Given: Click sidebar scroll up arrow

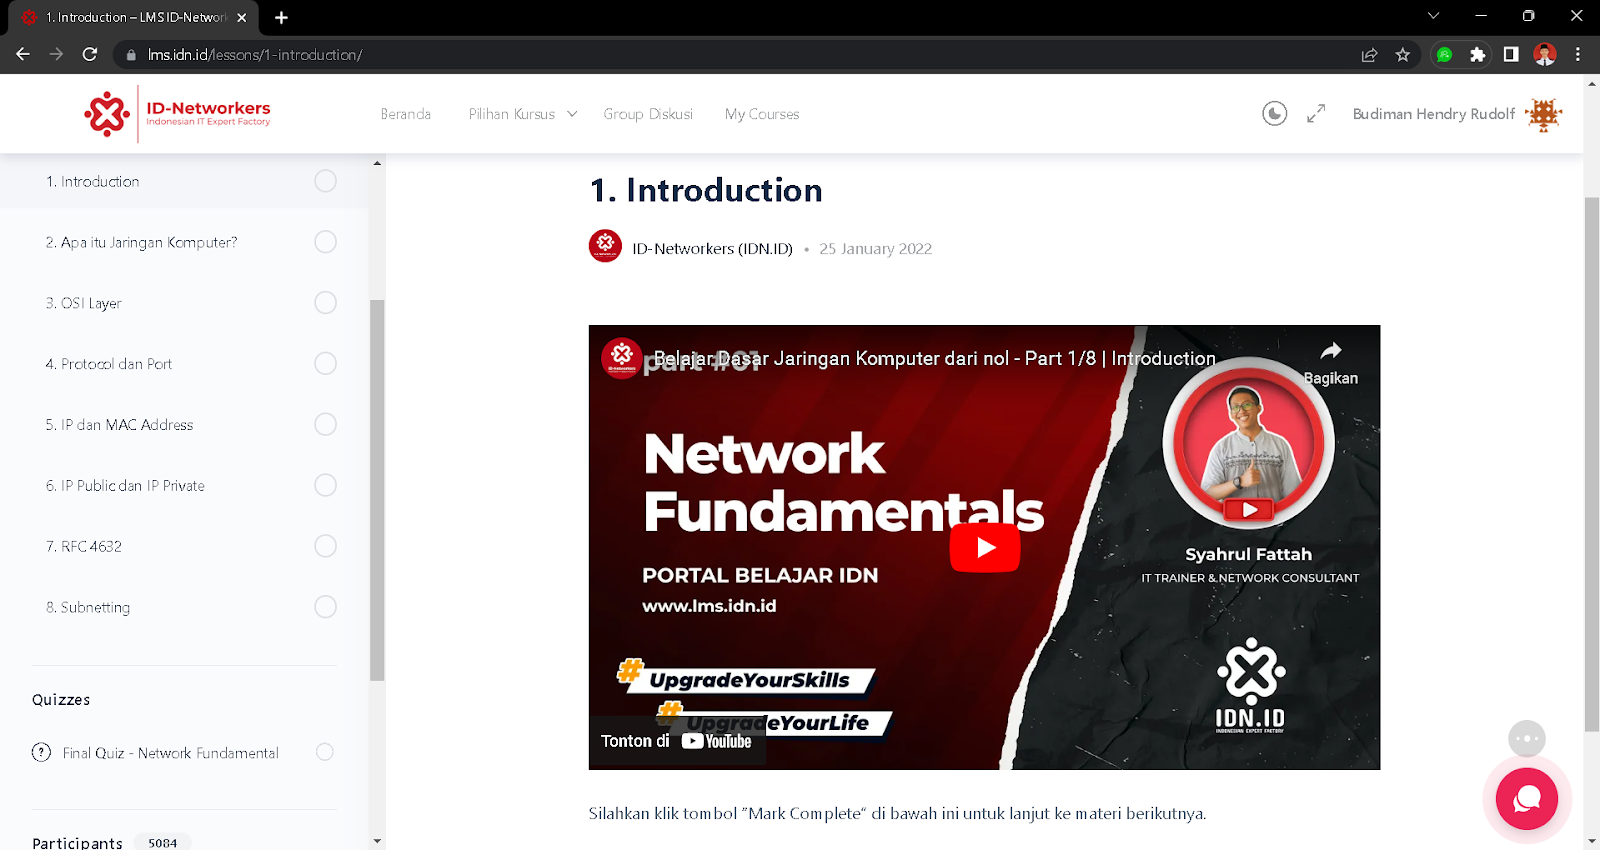Looking at the screenshot, I should (377, 162).
